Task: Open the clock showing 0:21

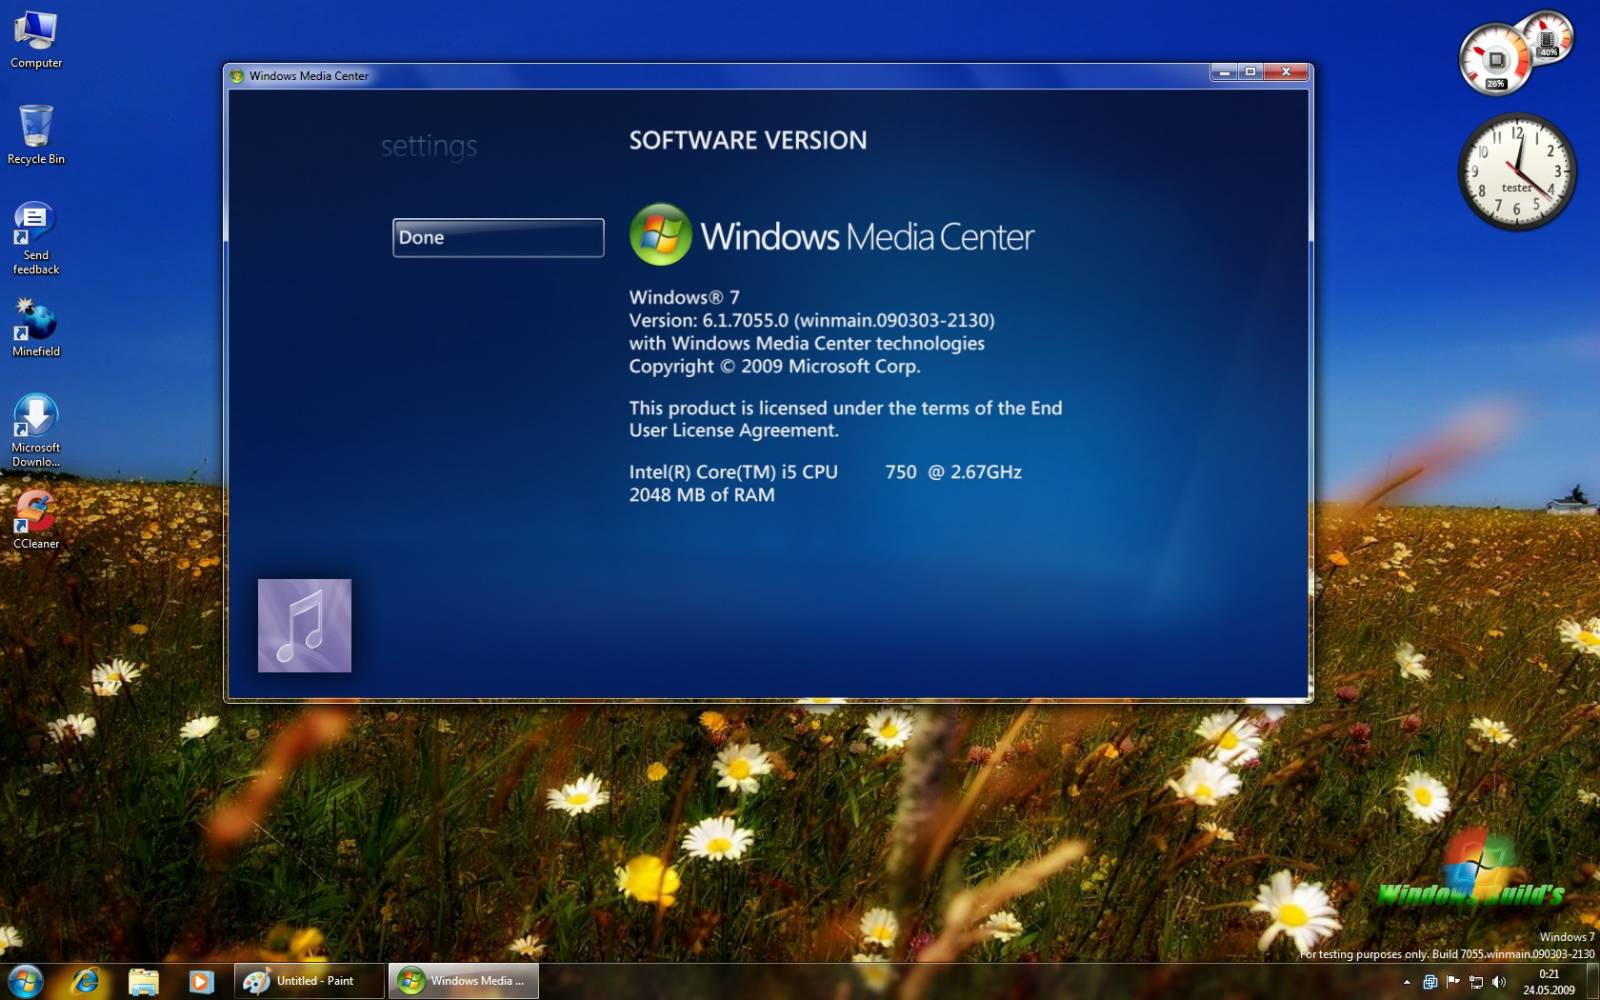Action: tap(1548, 982)
